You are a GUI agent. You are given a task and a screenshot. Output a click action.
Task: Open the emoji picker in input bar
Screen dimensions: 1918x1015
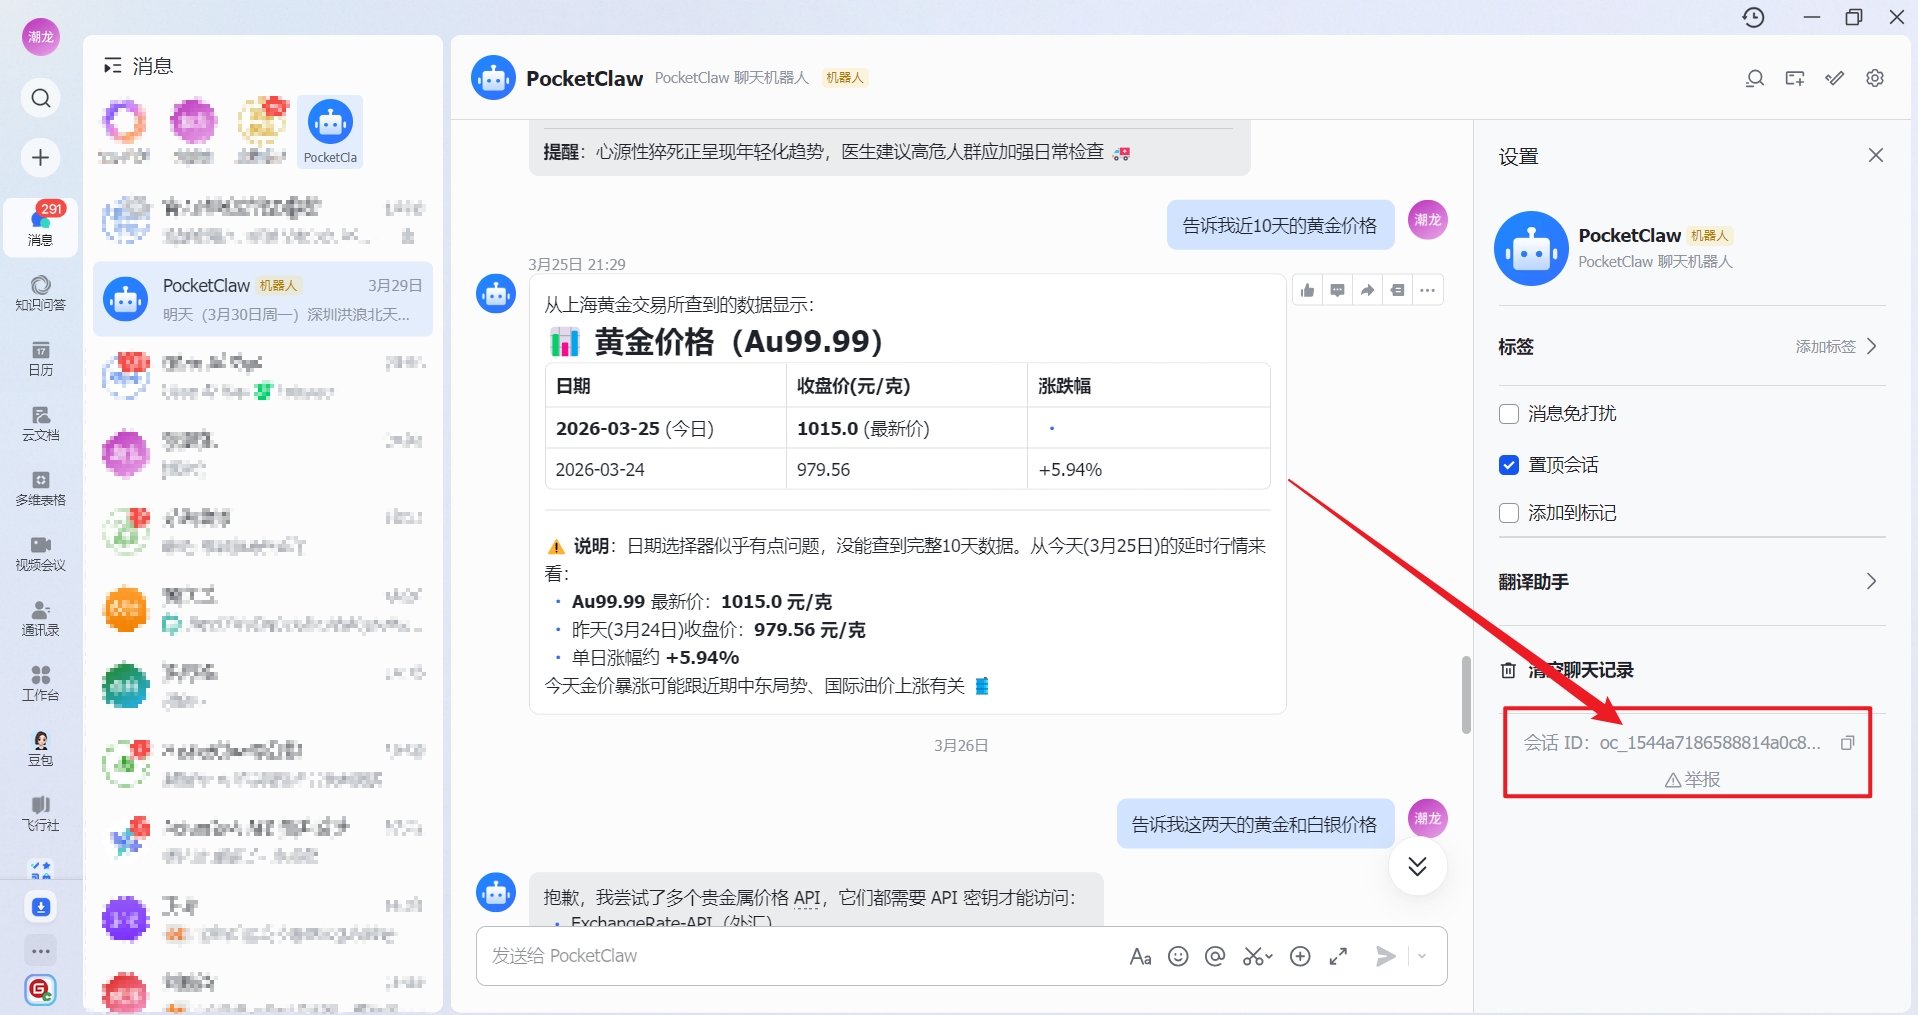coord(1179,957)
